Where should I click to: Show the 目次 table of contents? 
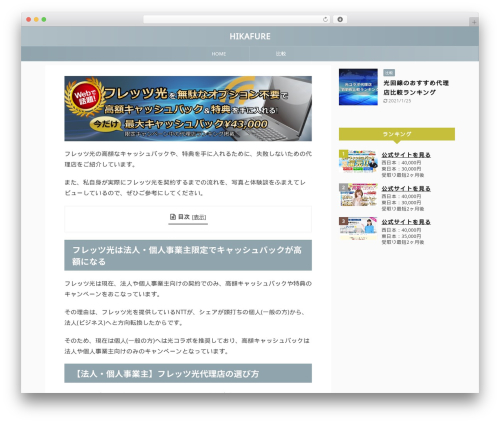point(199,217)
